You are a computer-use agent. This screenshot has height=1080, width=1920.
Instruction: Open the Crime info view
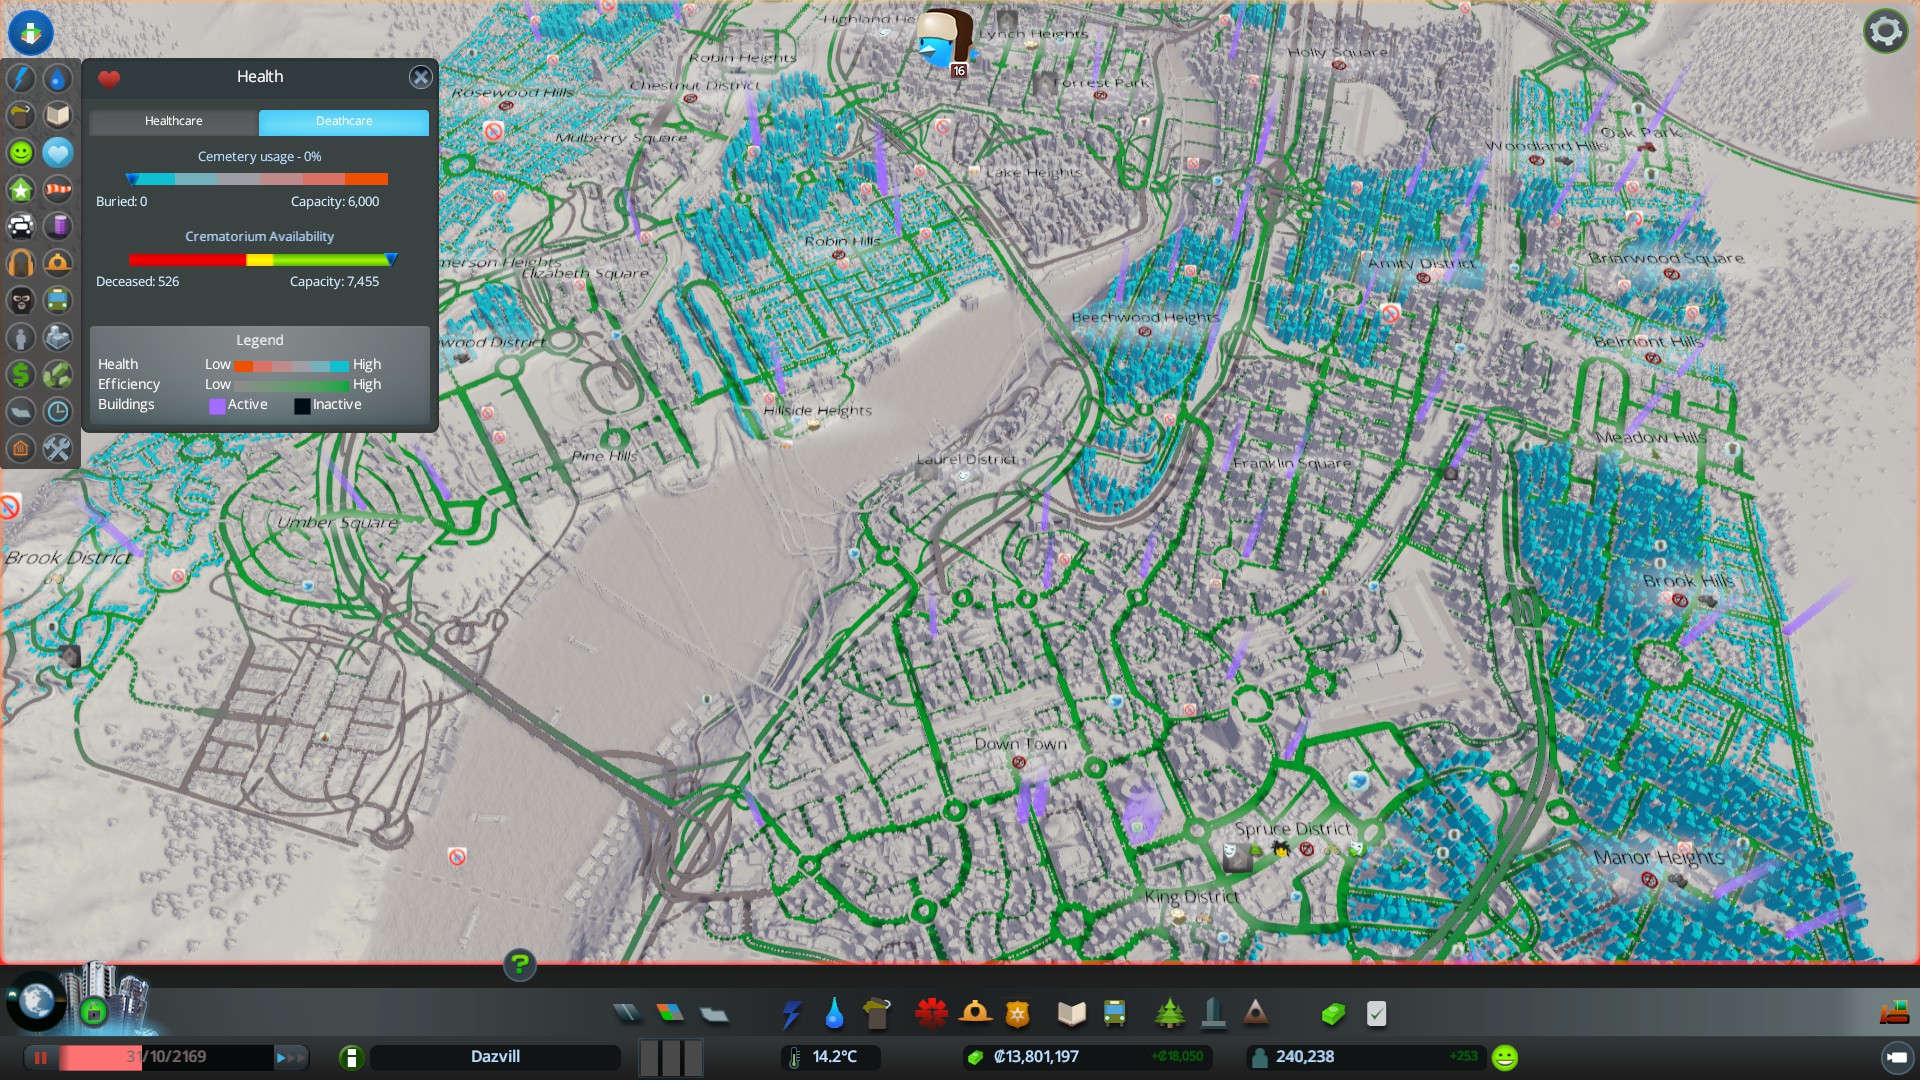[x=21, y=300]
